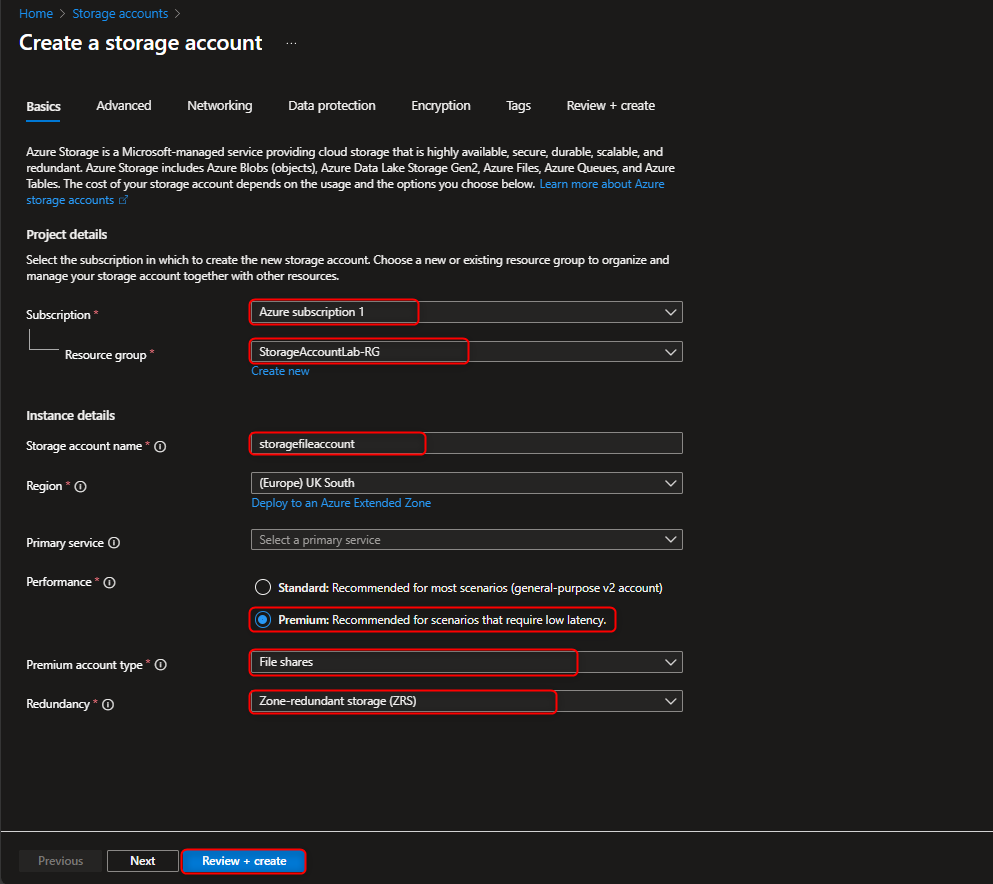The height and width of the screenshot is (884, 993).
Task: Open the Select a primary service dropdown
Action: [x=671, y=539]
